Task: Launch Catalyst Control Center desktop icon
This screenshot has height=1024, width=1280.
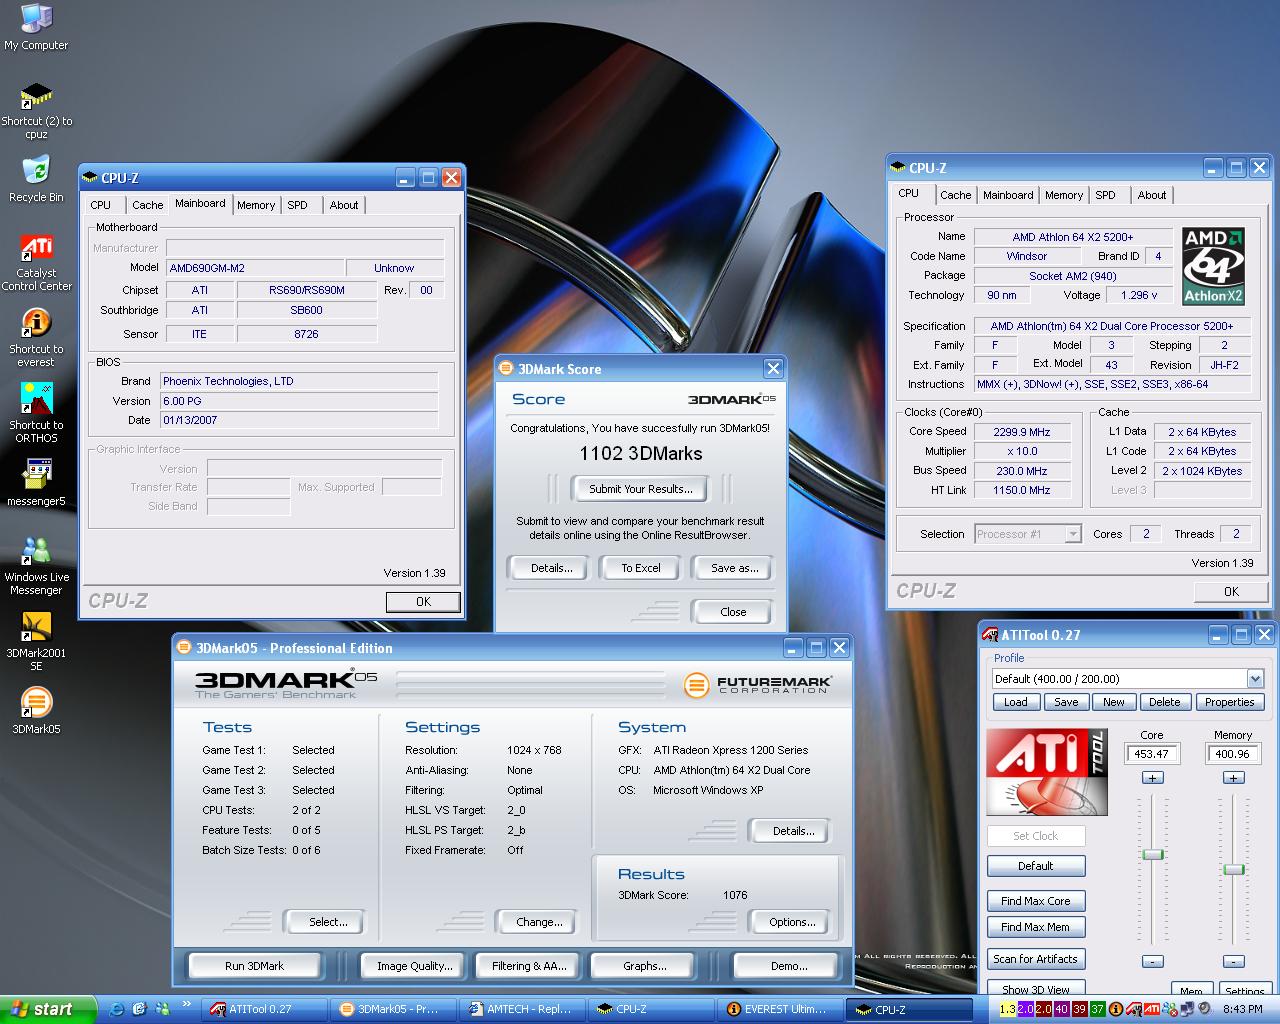Action: point(36,262)
